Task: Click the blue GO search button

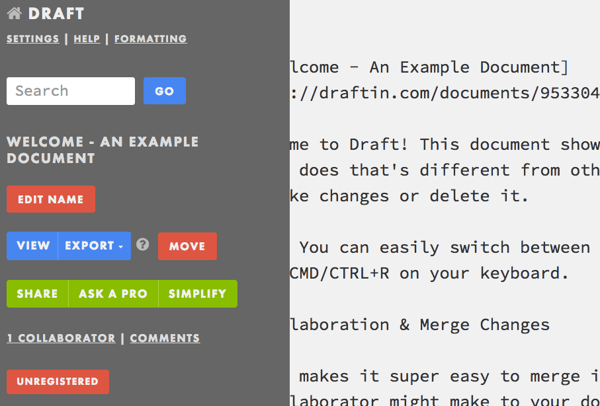Action: click(x=165, y=91)
